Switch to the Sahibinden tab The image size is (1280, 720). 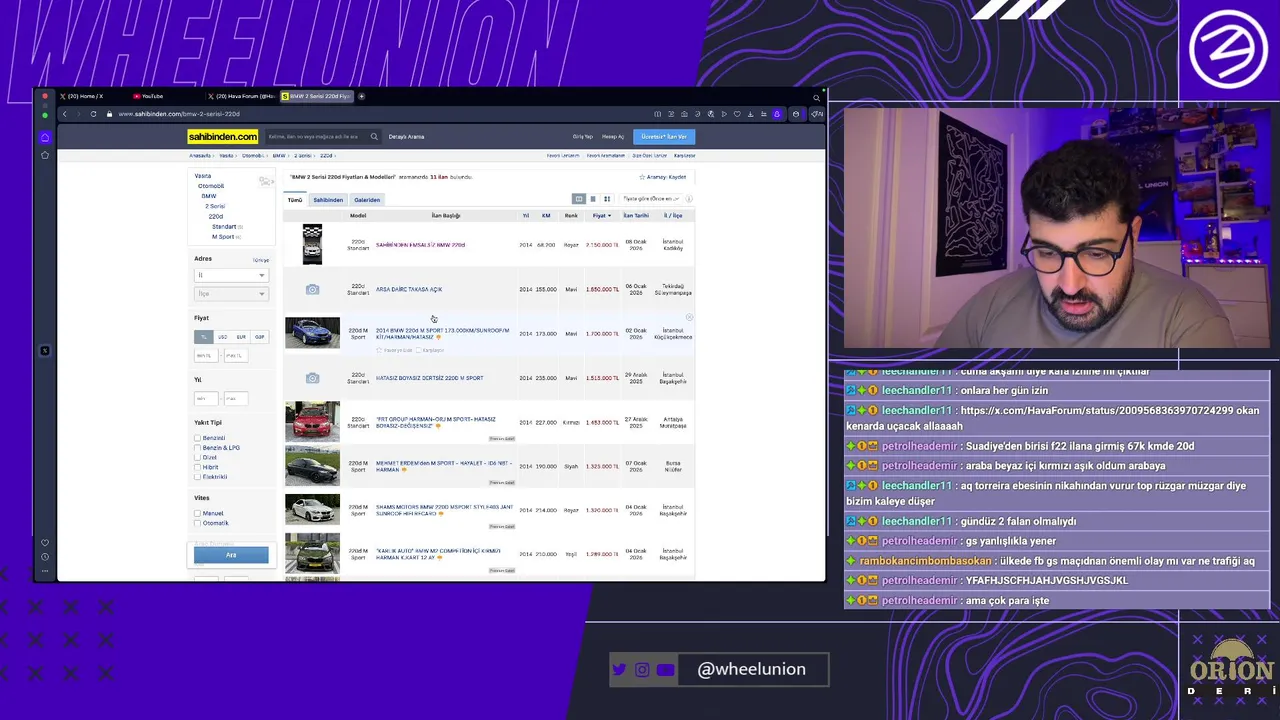tap(328, 200)
